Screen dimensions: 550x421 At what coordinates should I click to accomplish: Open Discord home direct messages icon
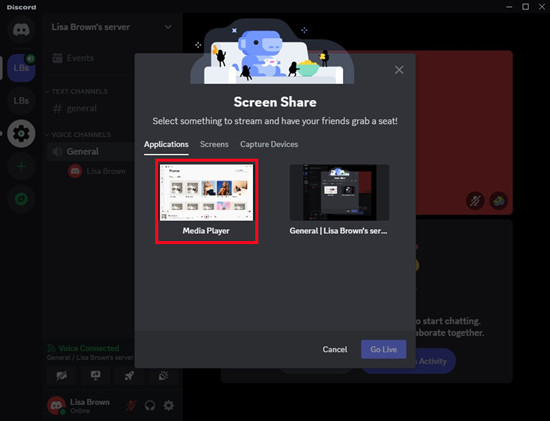[x=21, y=30]
